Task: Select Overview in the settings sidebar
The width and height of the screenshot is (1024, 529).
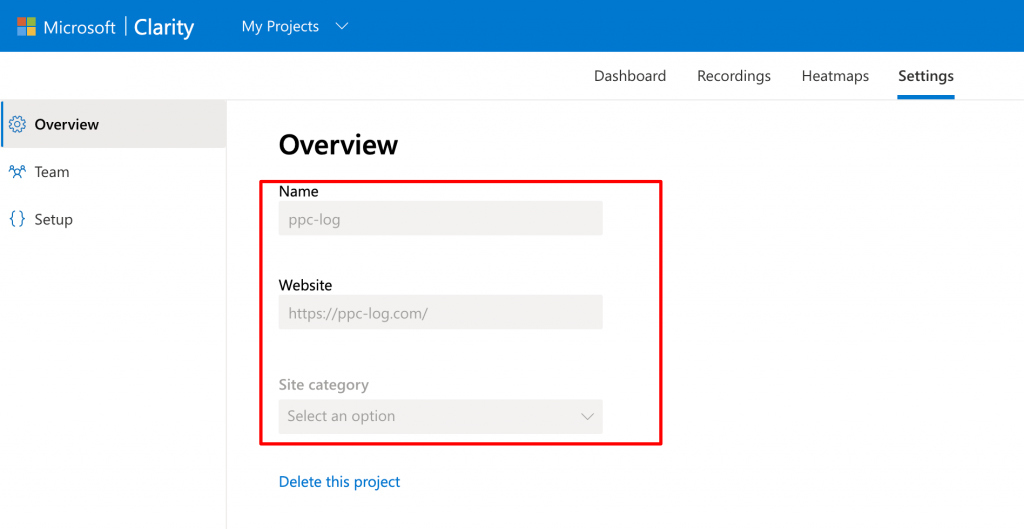Action: [x=114, y=124]
